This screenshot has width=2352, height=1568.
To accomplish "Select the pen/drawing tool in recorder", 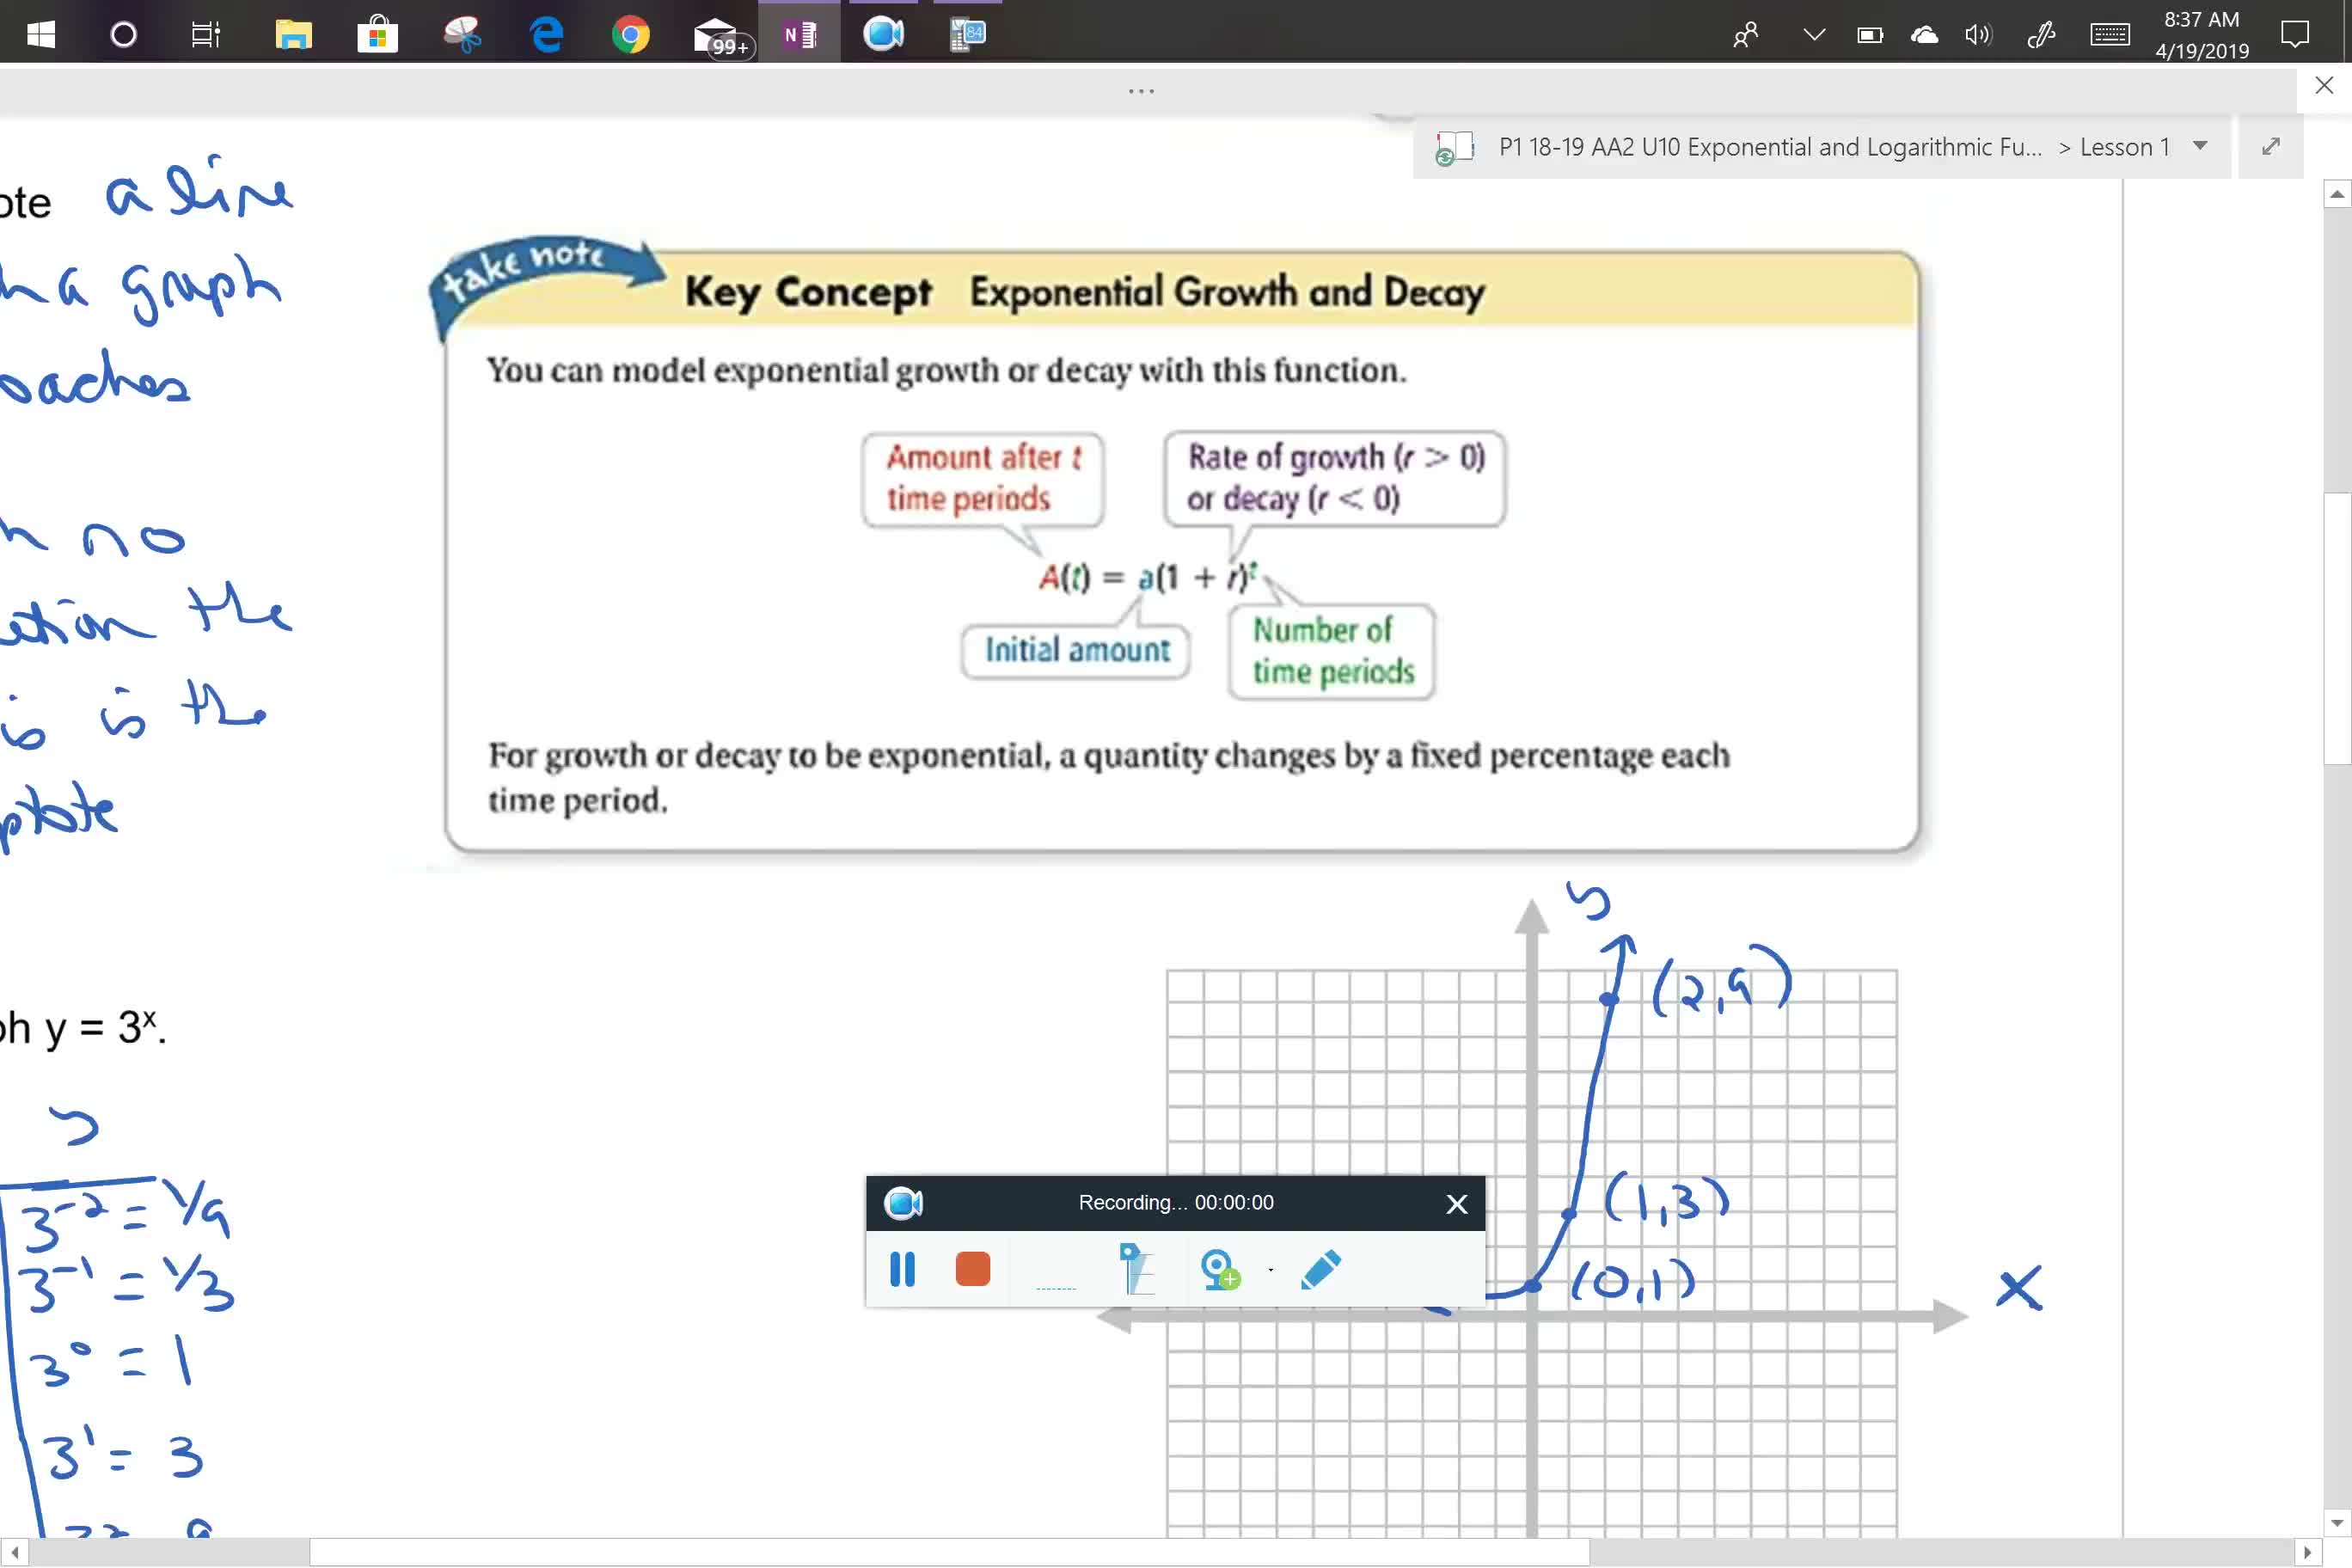I will point(1325,1267).
